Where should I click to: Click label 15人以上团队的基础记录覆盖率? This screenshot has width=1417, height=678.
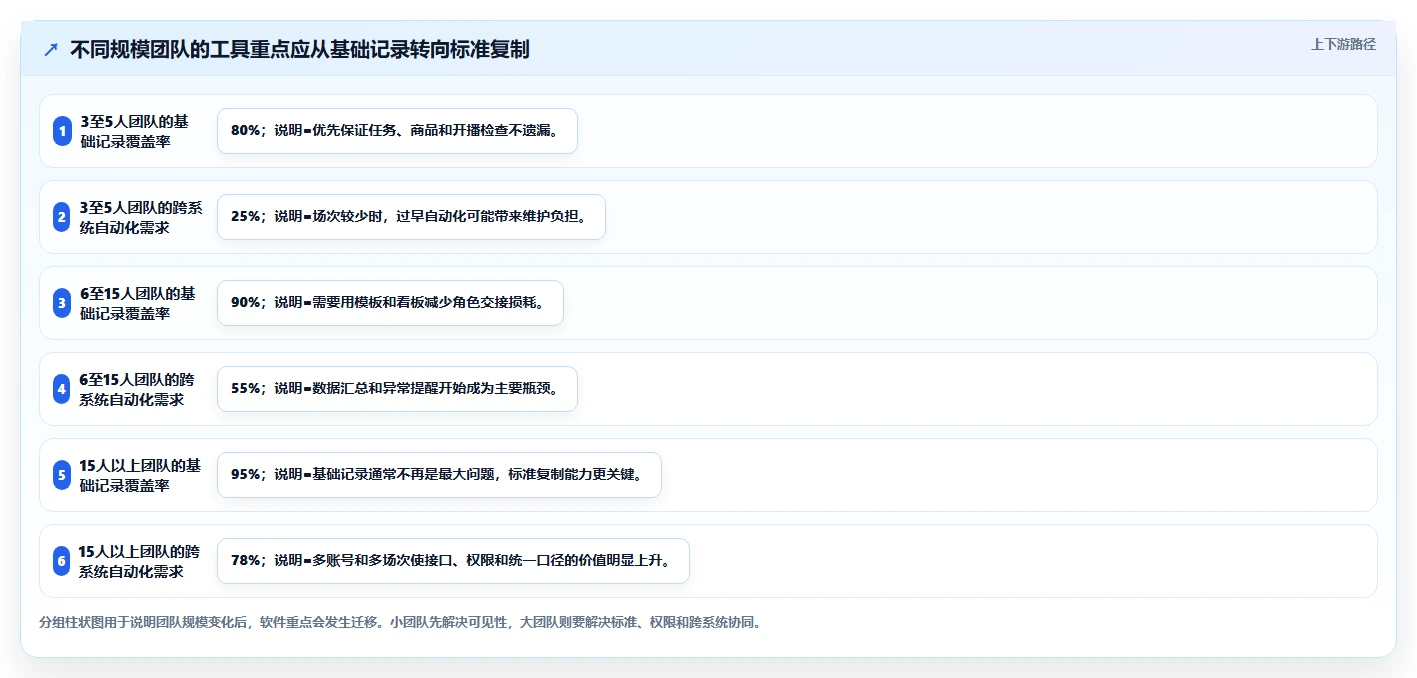coord(140,475)
